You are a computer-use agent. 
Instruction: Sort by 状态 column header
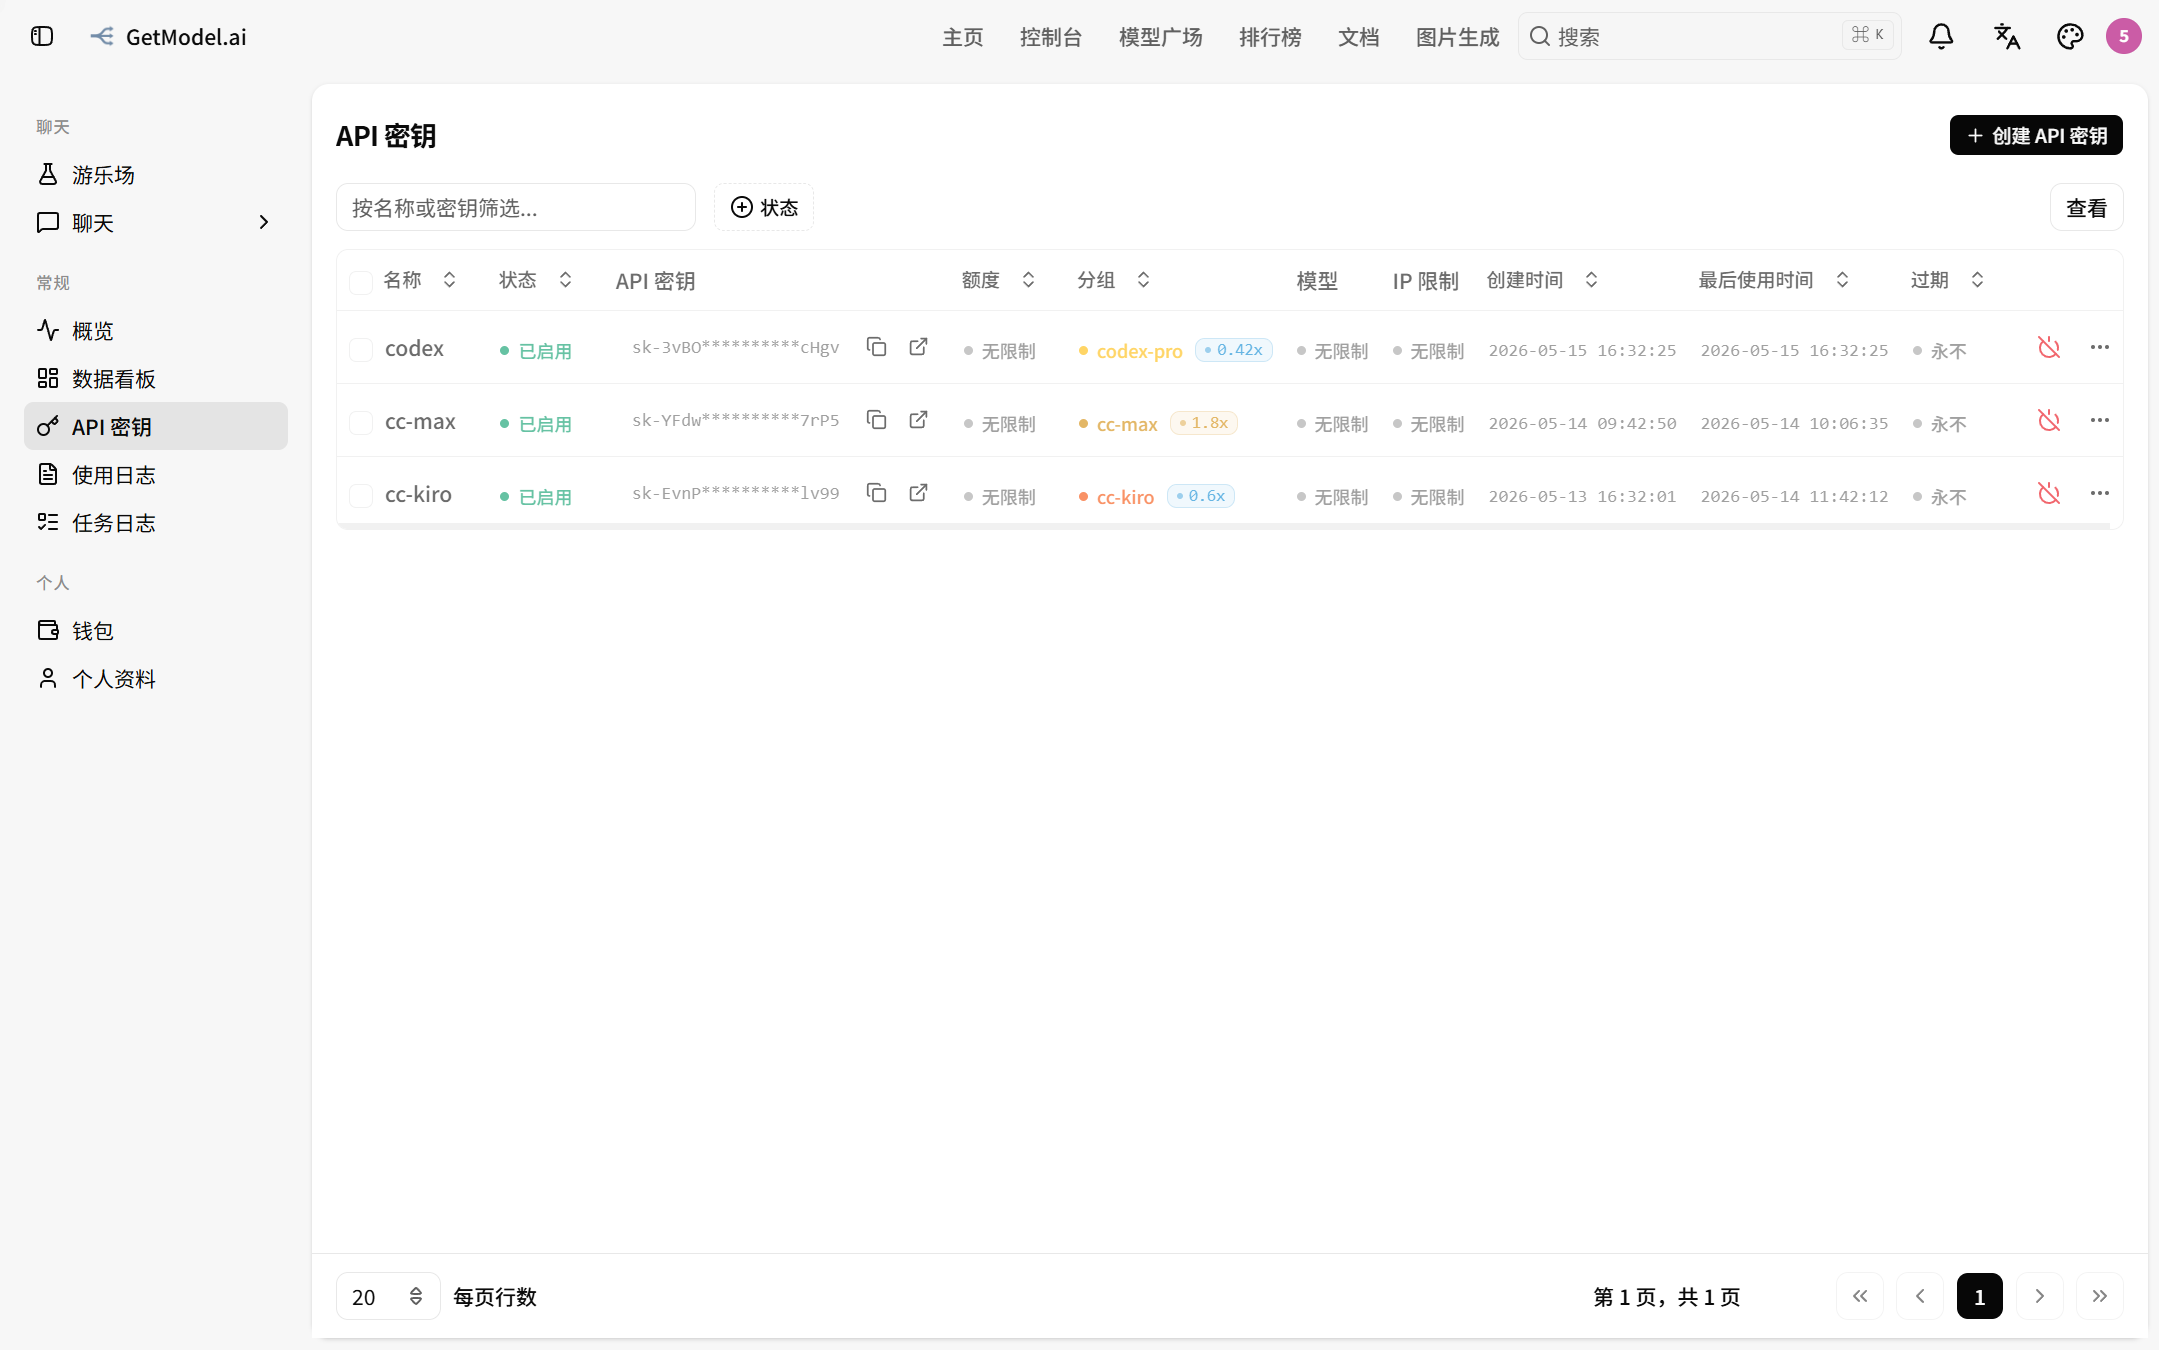[x=536, y=280]
